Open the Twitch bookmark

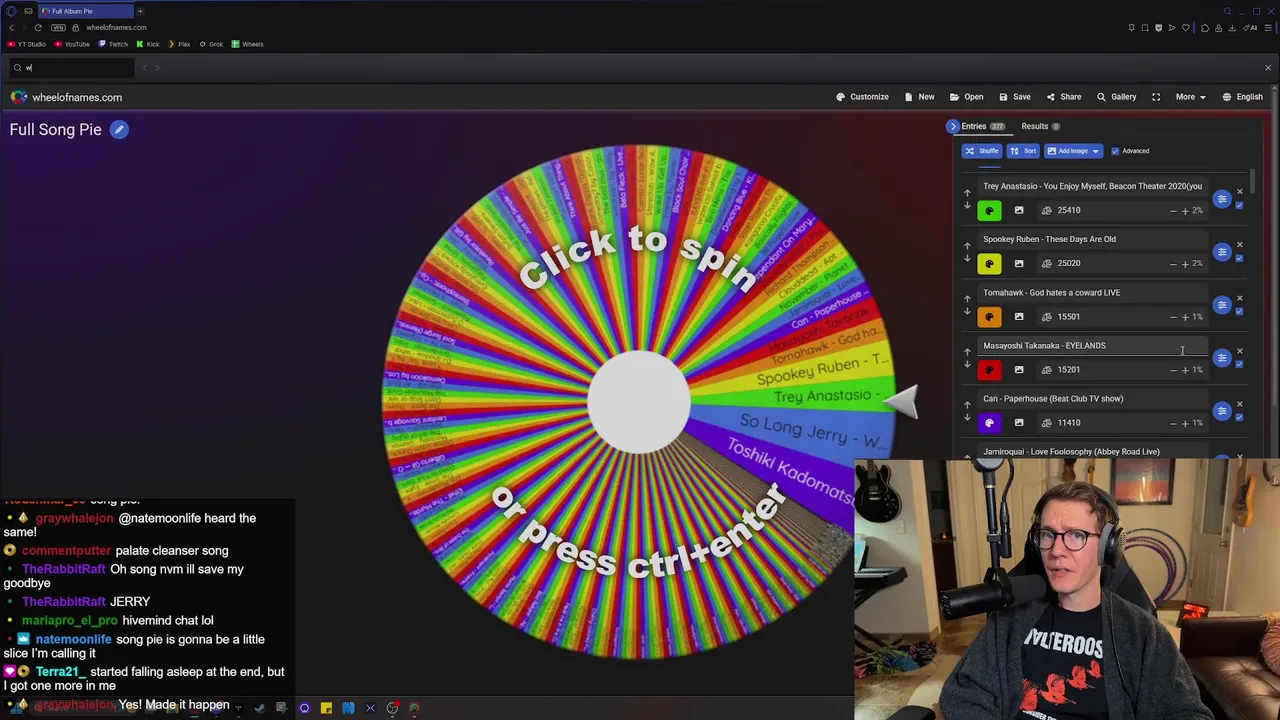(113, 44)
